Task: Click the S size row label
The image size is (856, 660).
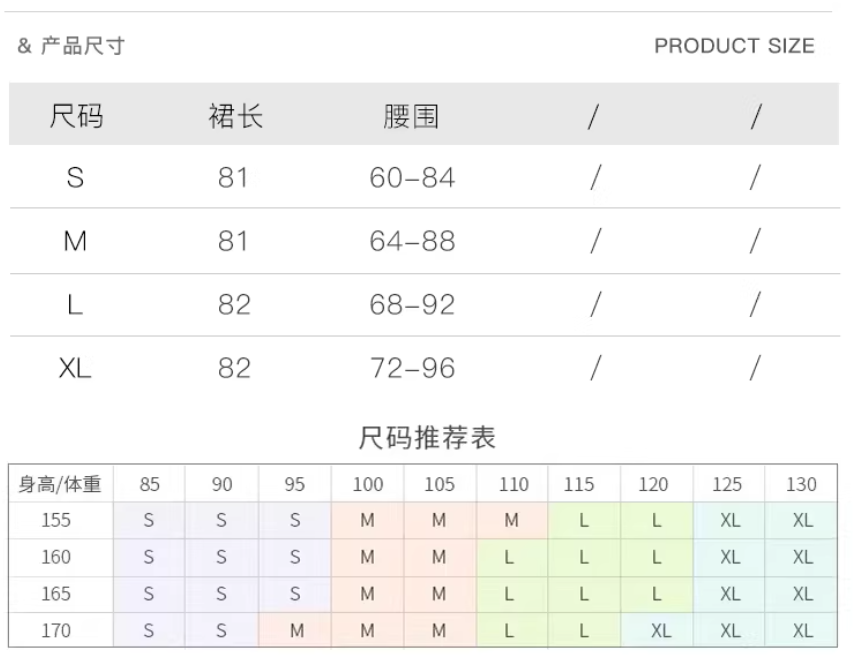Action: (x=75, y=177)
